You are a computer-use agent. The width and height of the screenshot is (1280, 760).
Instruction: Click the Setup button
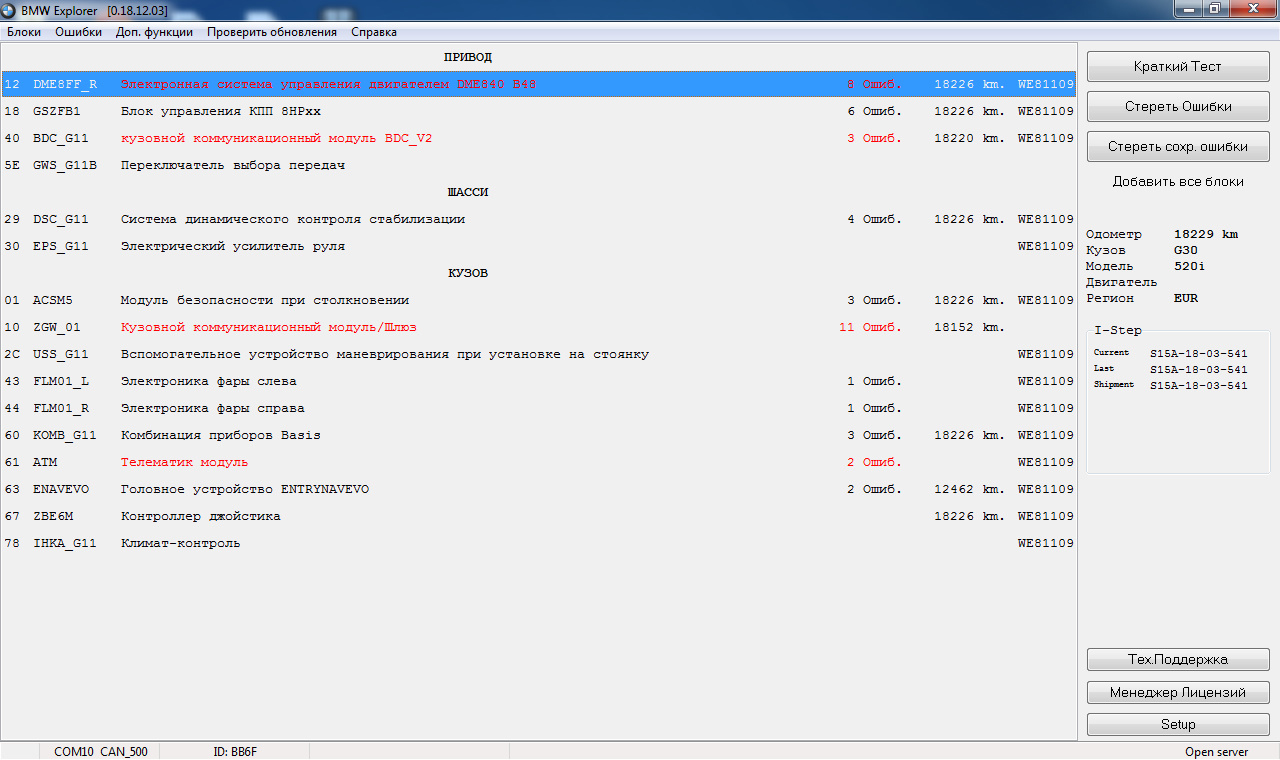(x=1178, y=724)
